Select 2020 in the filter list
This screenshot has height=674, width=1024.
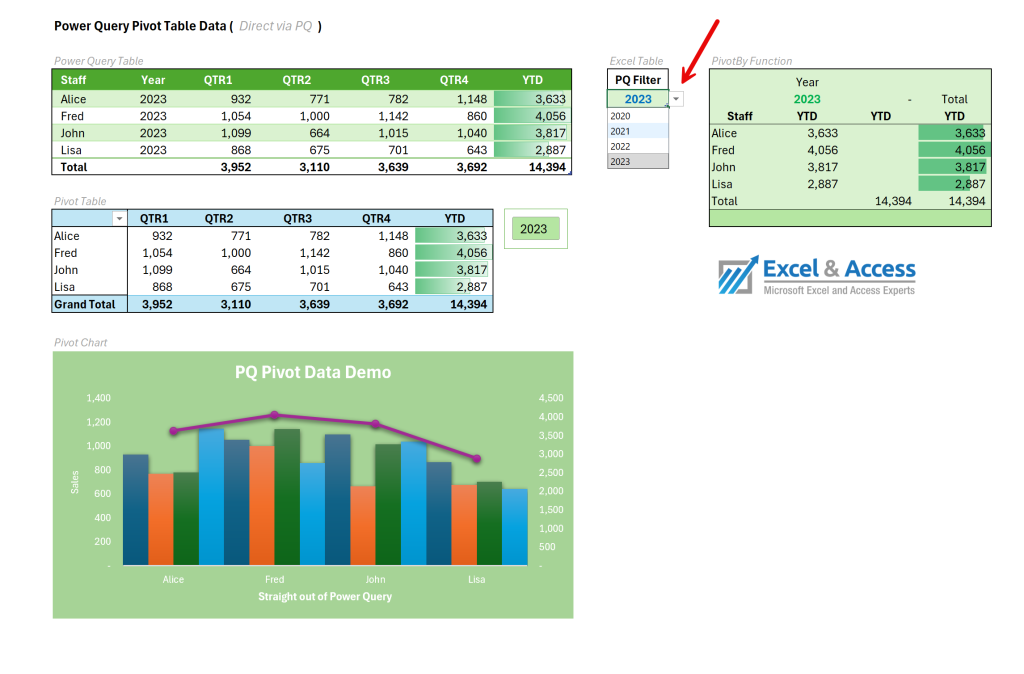[638, 116]
